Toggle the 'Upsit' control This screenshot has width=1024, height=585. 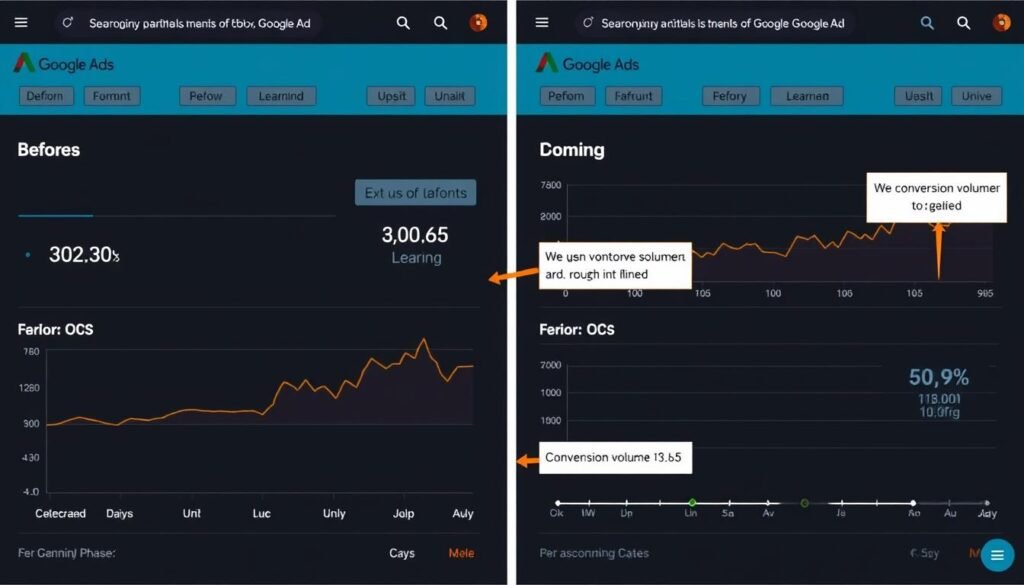390,96
